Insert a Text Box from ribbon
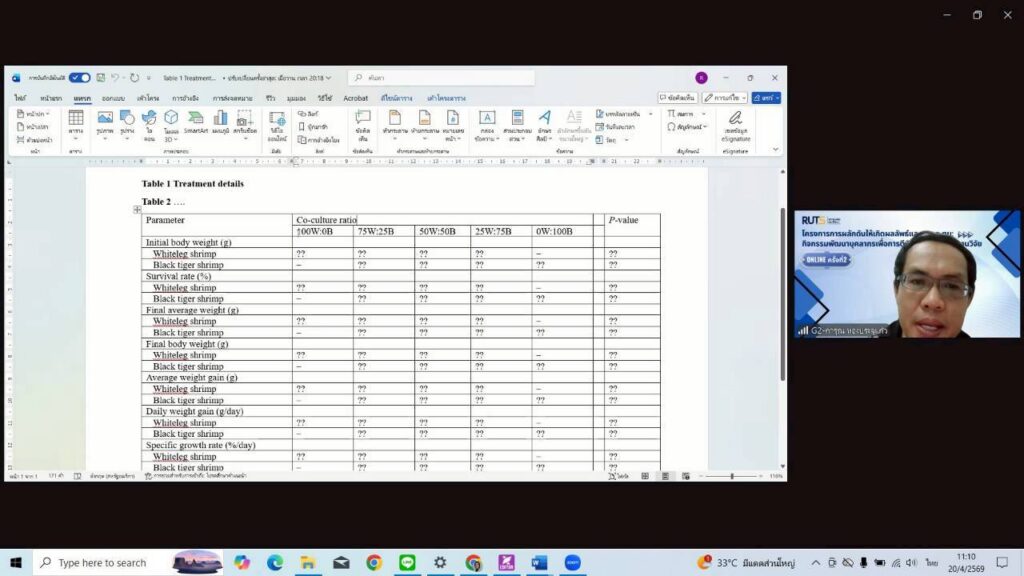 click(487, 122)
